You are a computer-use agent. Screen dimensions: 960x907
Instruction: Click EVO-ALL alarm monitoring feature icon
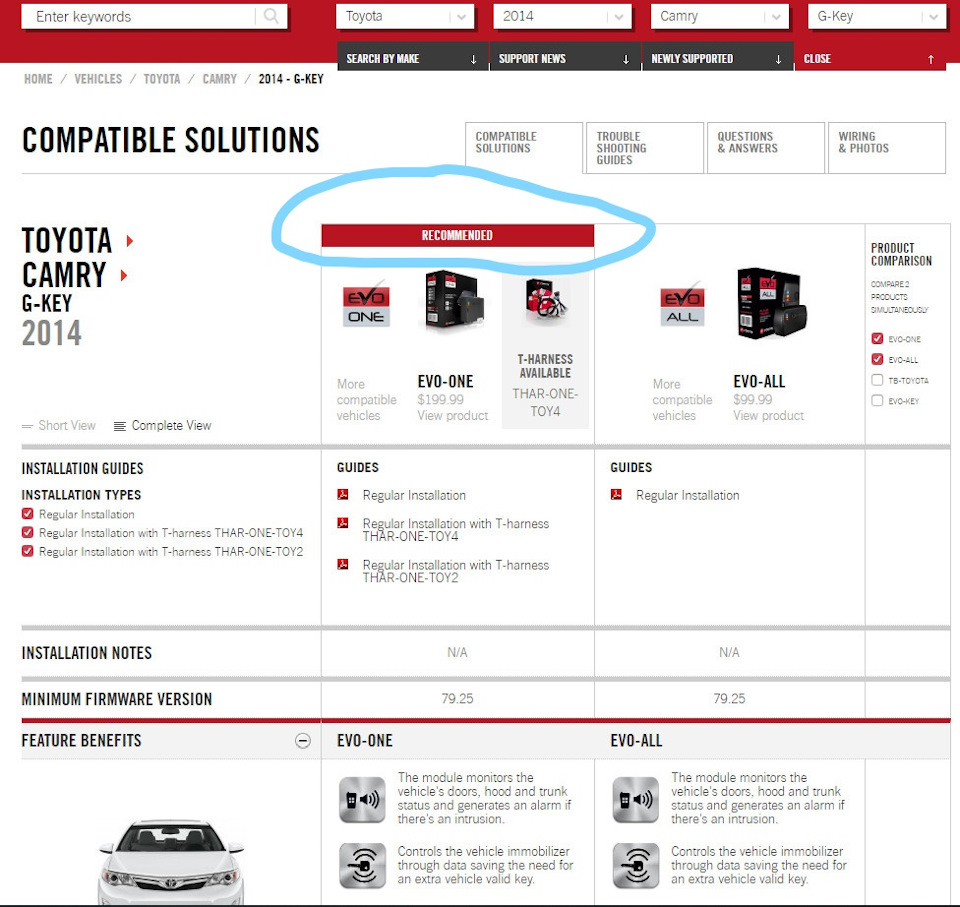(636, 799)
